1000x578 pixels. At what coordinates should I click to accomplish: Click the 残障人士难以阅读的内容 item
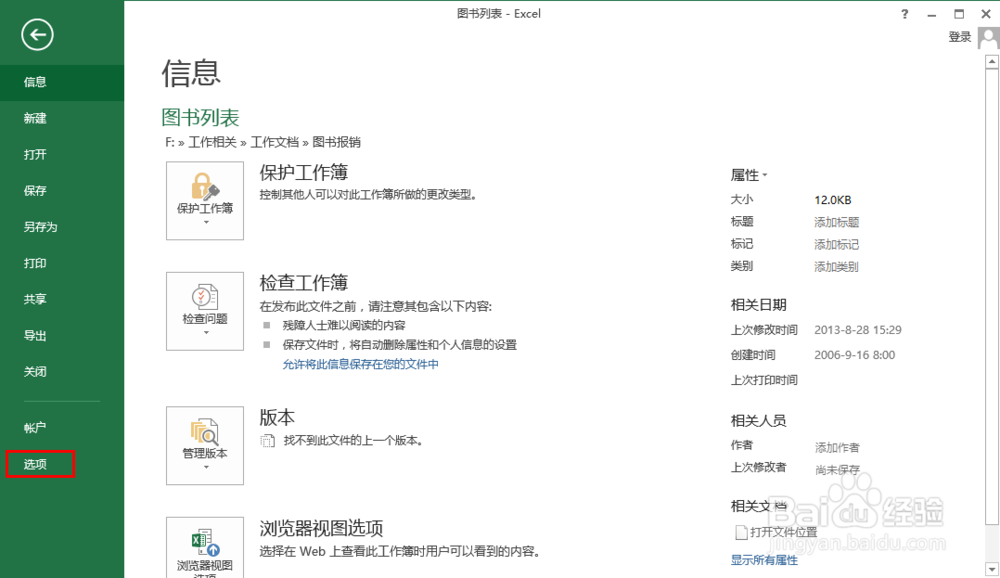tap(344, 325)
